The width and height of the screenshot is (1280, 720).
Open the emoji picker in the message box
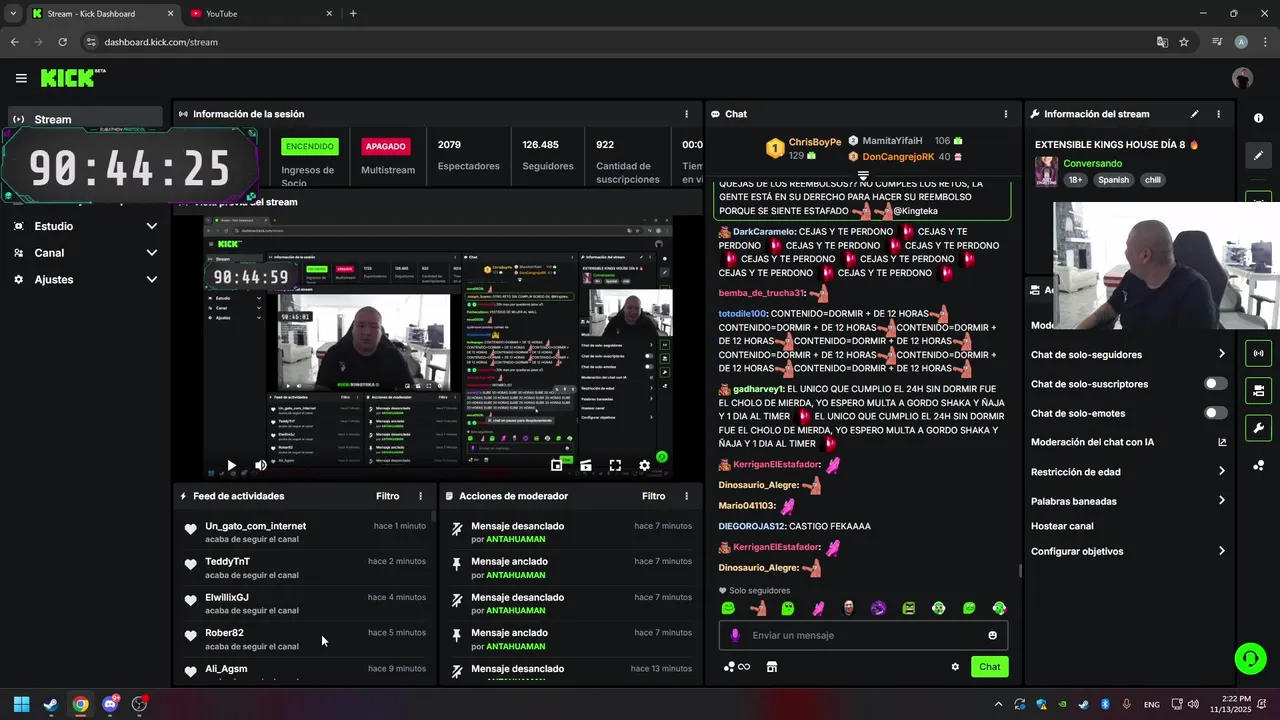tap(992, 635)
